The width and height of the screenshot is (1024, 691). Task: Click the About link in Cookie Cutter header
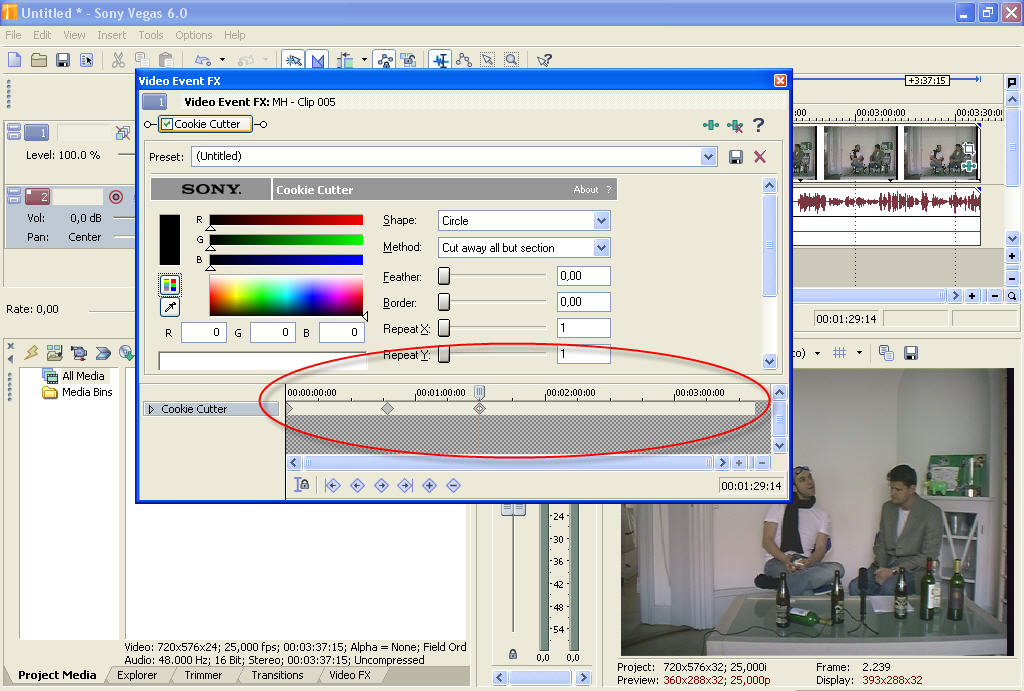click(585, 189)
